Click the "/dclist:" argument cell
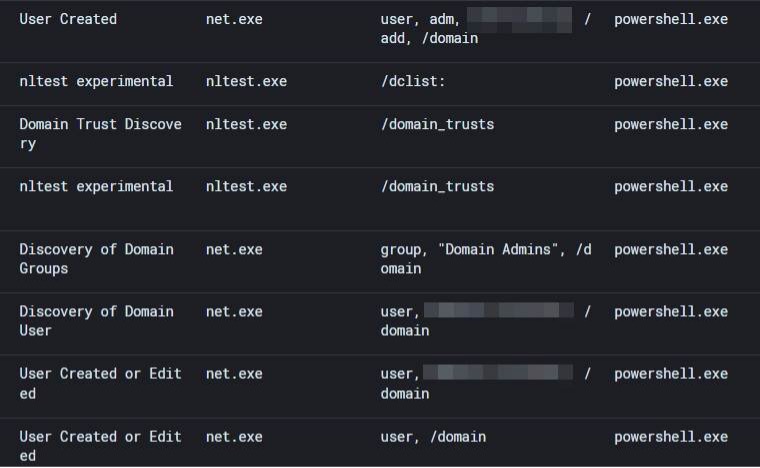 pos(412,81)
